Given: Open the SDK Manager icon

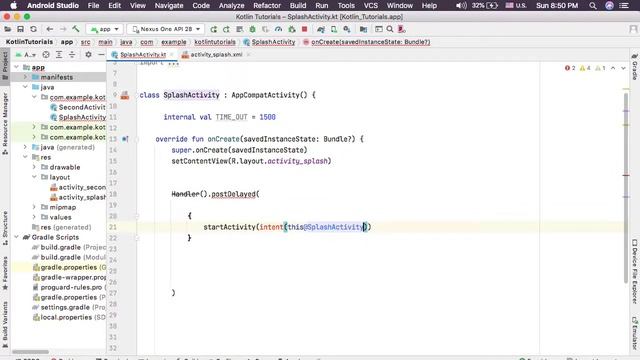Looking at the screenshot, I should [x=347, y=29].
